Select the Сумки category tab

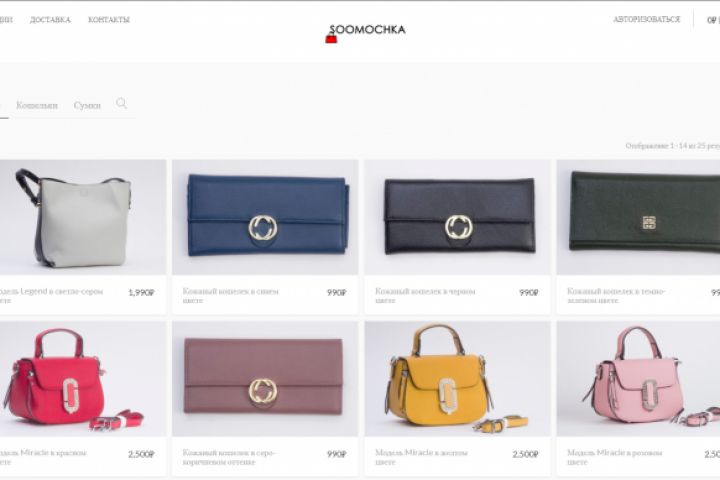pos(87,105)
